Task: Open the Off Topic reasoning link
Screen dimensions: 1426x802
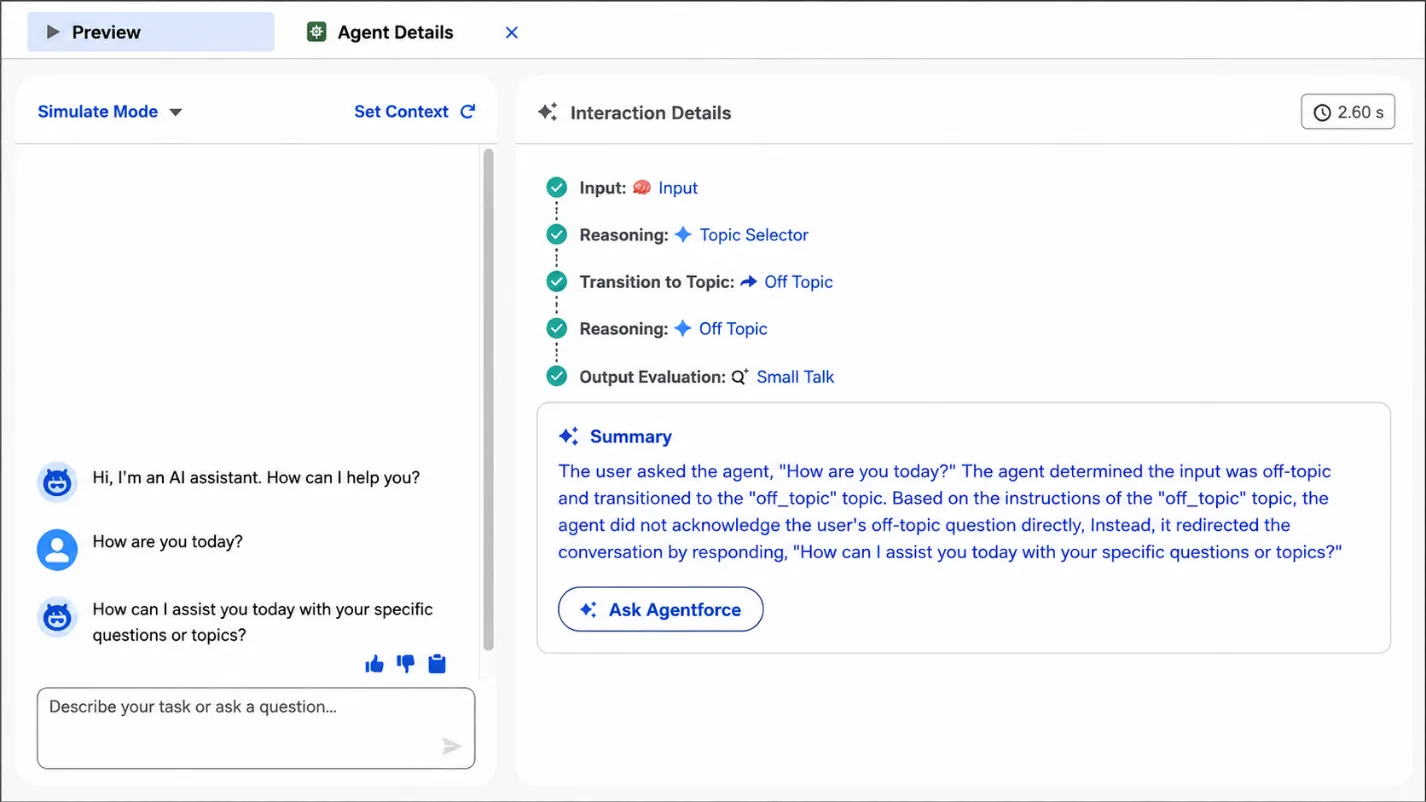Action: point(733,329)
